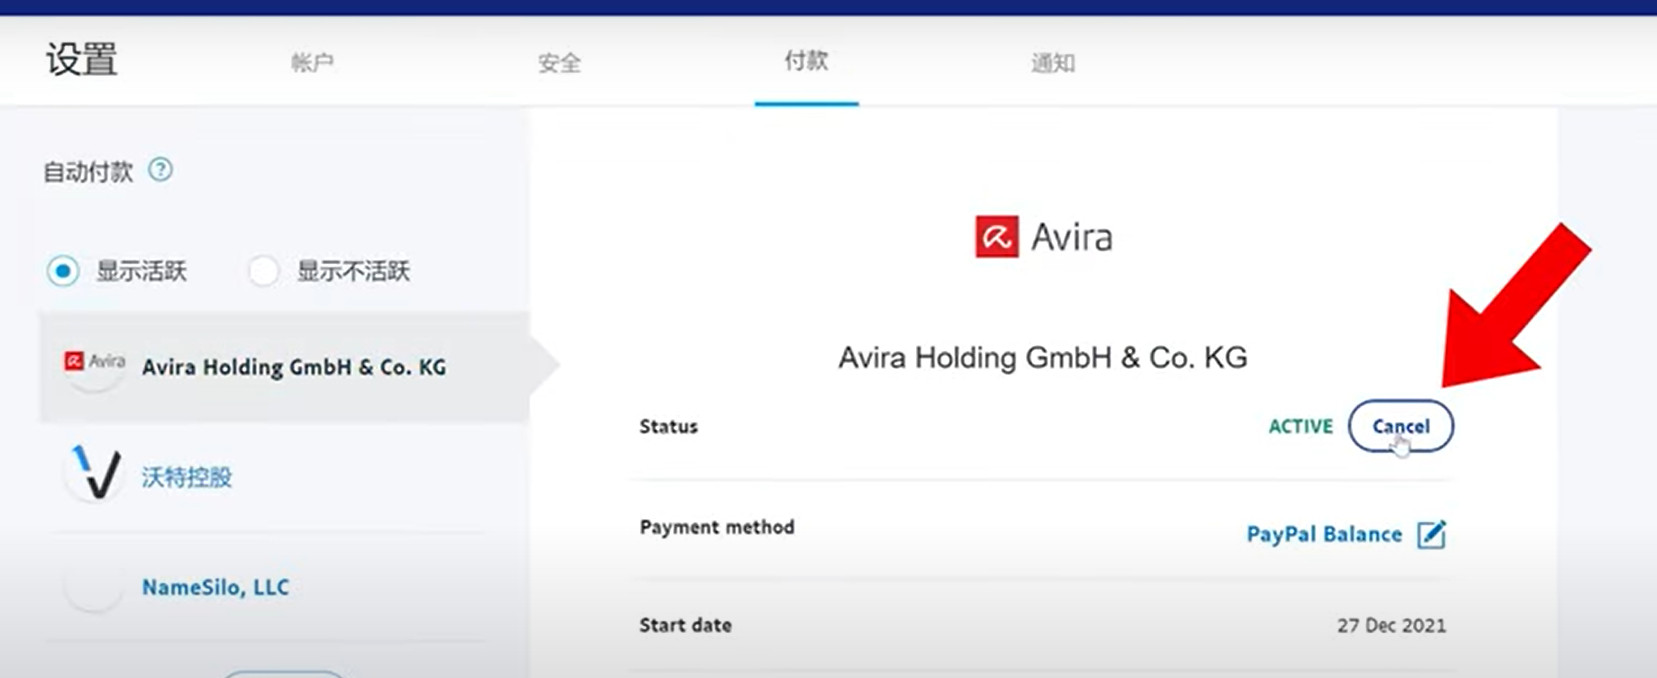Select Avira Holding GmbH & Co. KG list entry

point(293,367)
